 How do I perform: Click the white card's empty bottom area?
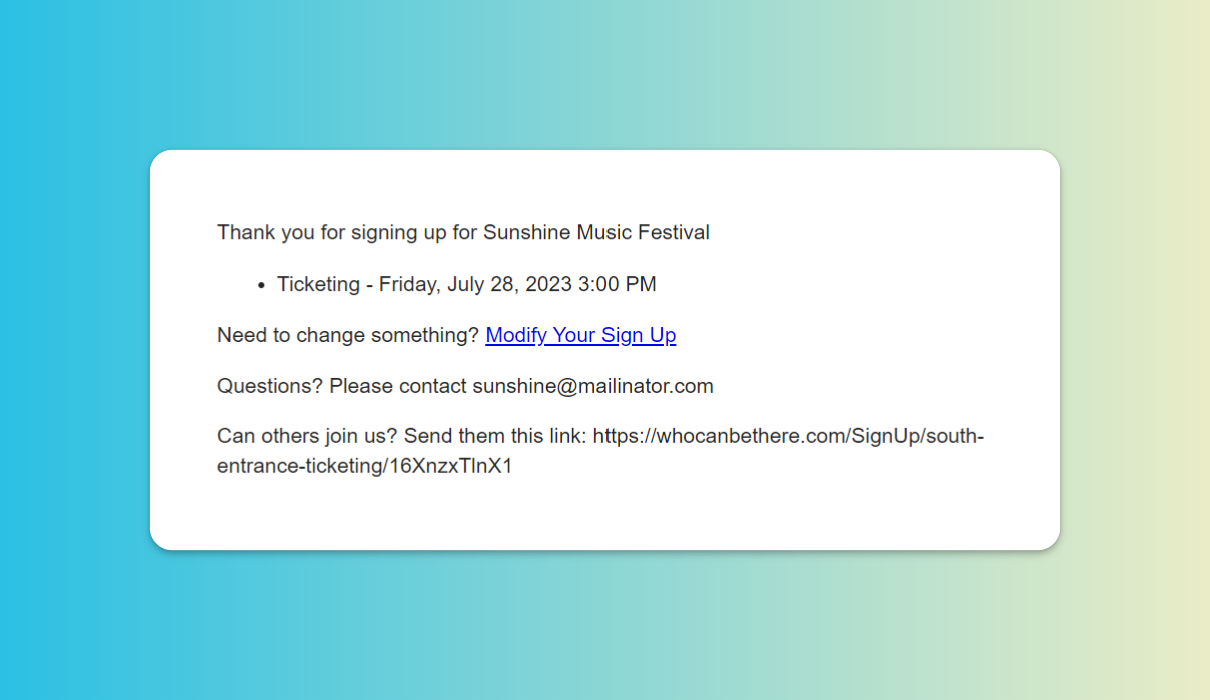click(x=605, y=515)
